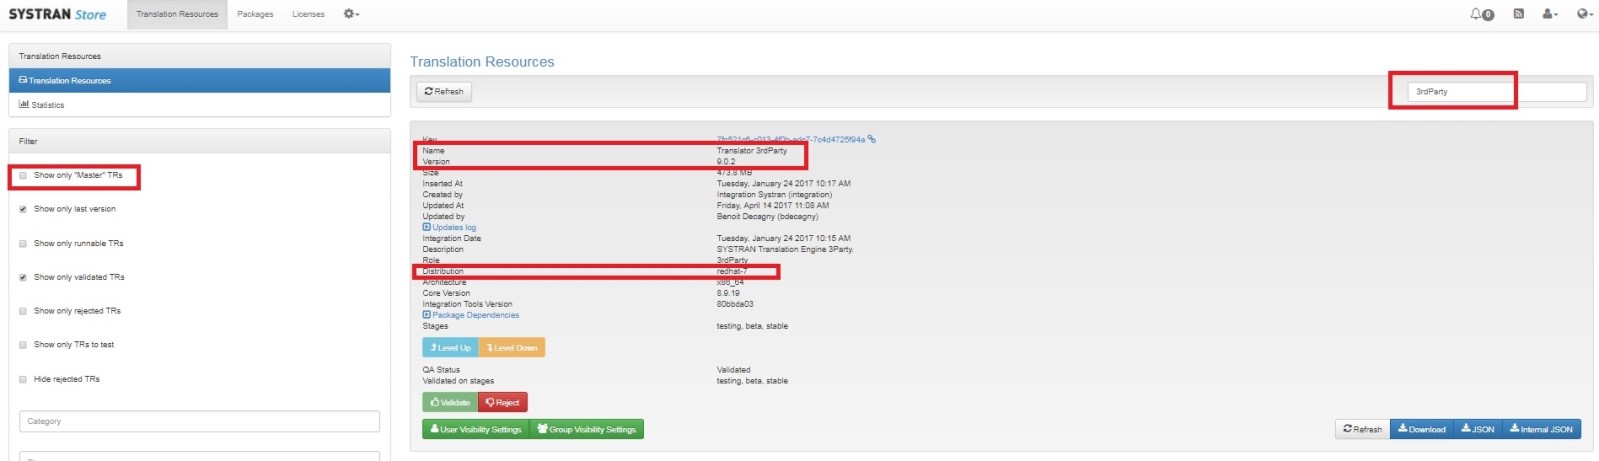Enable Show only "Master" TRs checkbox
1599x461 pixels.
point(23,175)
